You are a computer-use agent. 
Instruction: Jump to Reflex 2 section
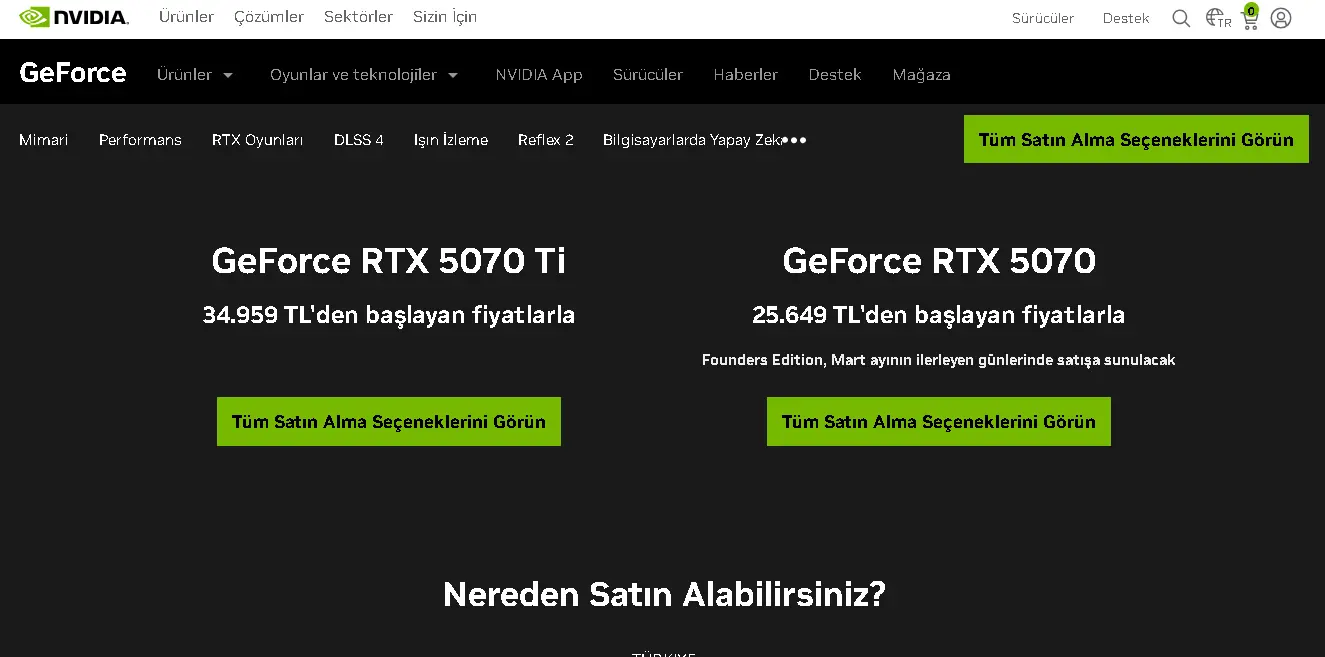[x=546, y=140]
